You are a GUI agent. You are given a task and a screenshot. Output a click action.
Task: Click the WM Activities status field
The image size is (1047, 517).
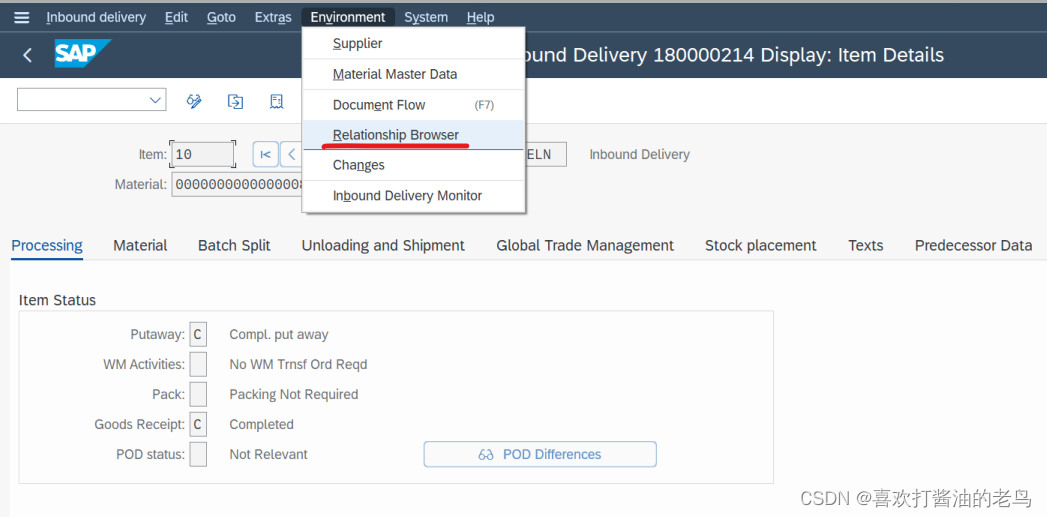198,364
